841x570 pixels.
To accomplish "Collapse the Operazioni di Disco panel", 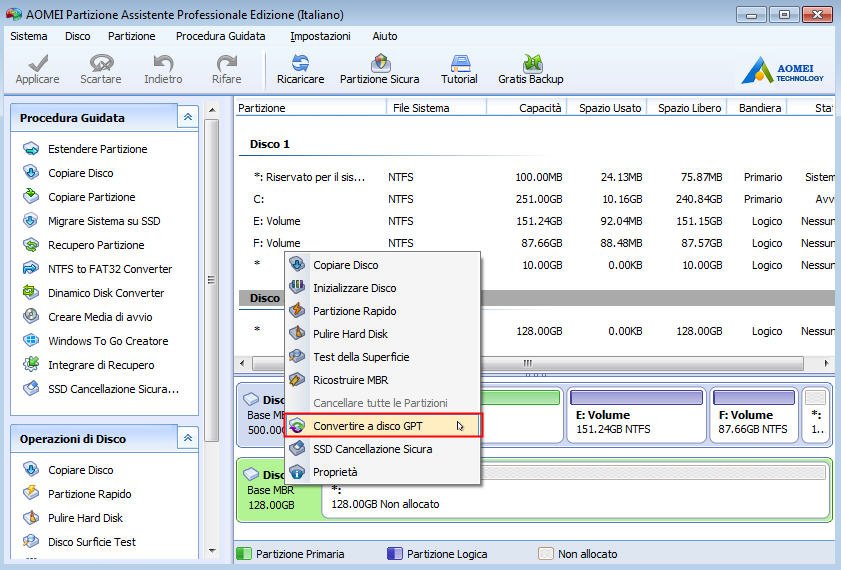I will [187, 438].
